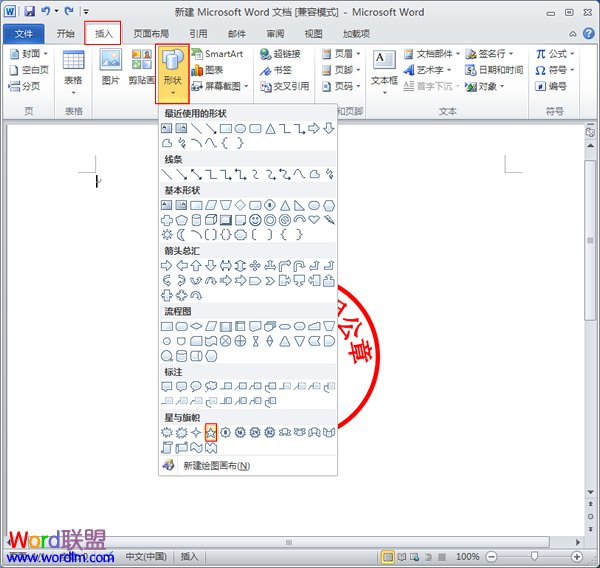Choose the heart shape in Basic Shapes
The image size is (600, 568).
pos(314,220)
